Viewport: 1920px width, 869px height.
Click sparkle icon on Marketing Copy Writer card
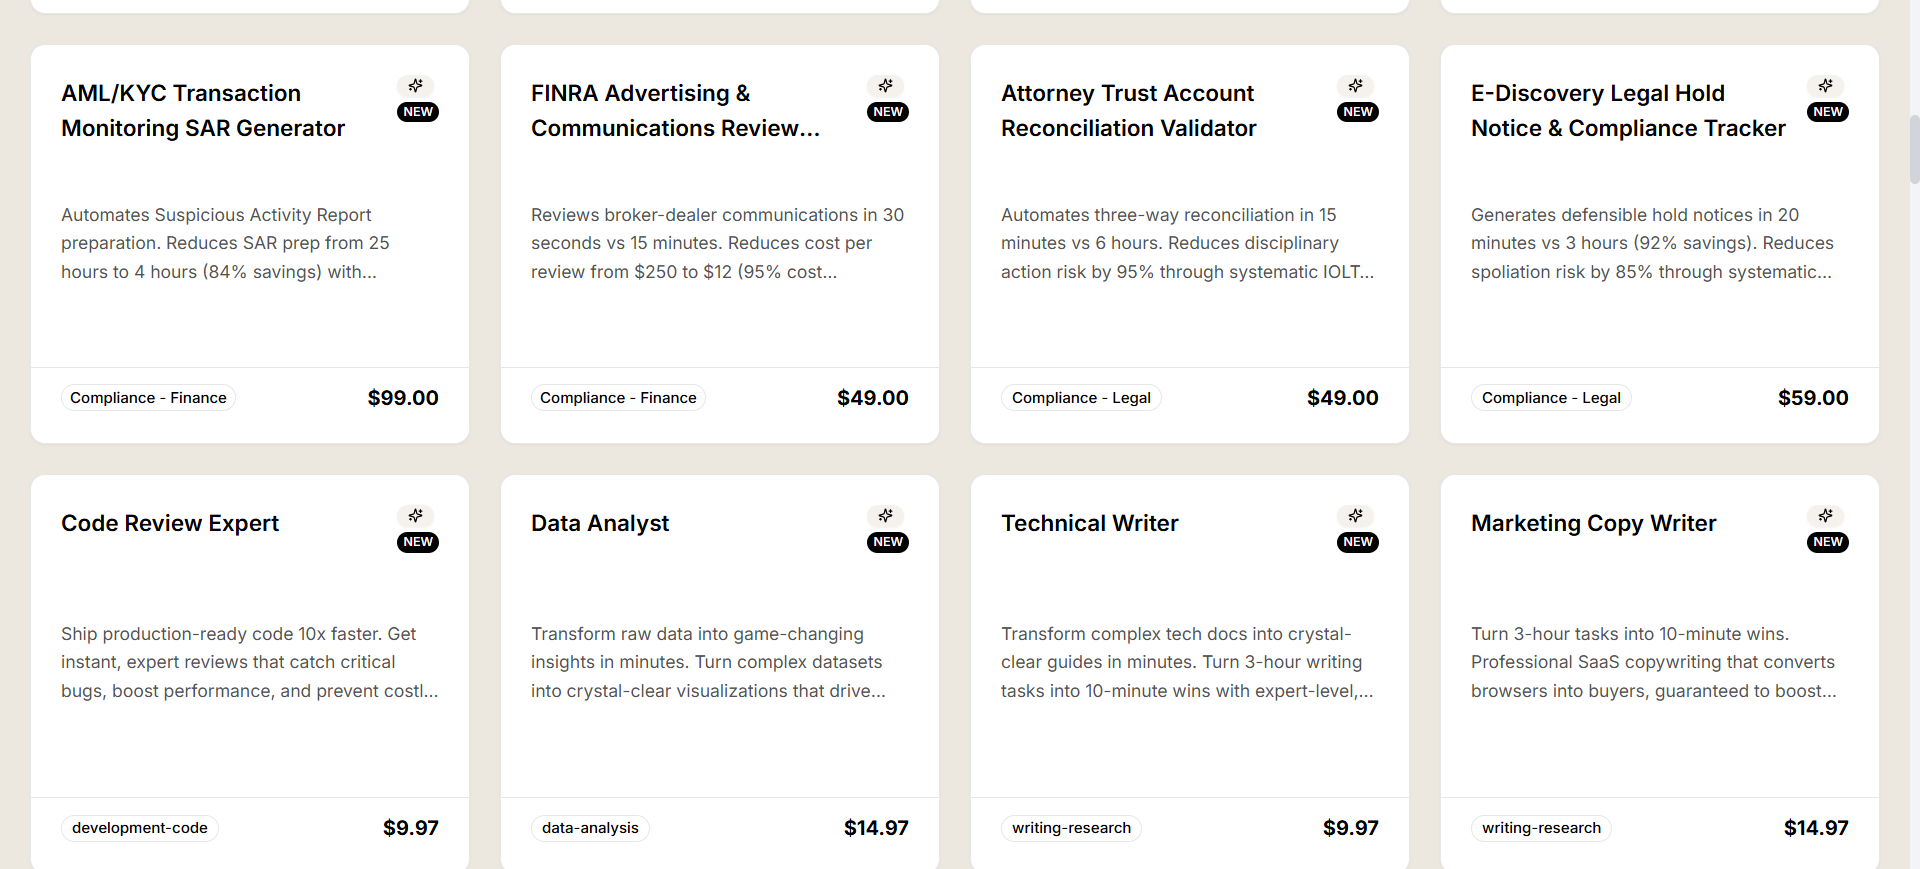1826,516
